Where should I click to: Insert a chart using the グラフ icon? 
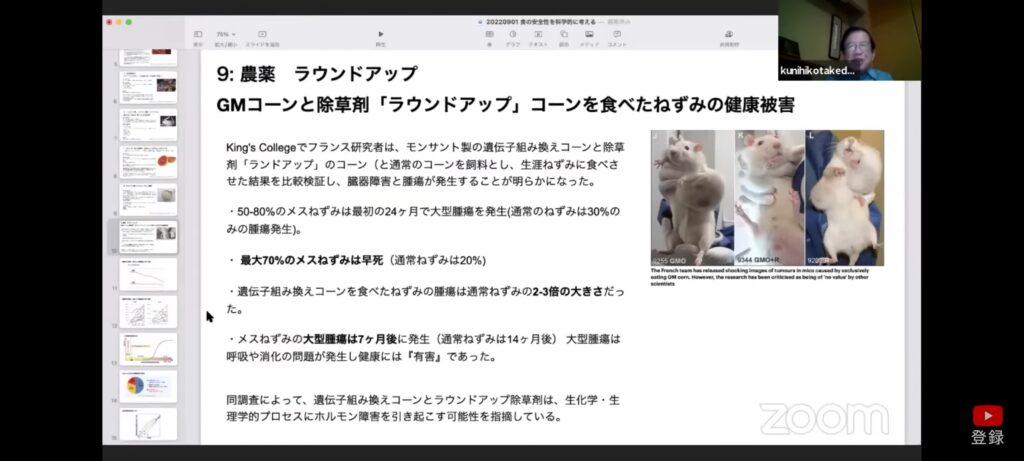coord(513,37)
